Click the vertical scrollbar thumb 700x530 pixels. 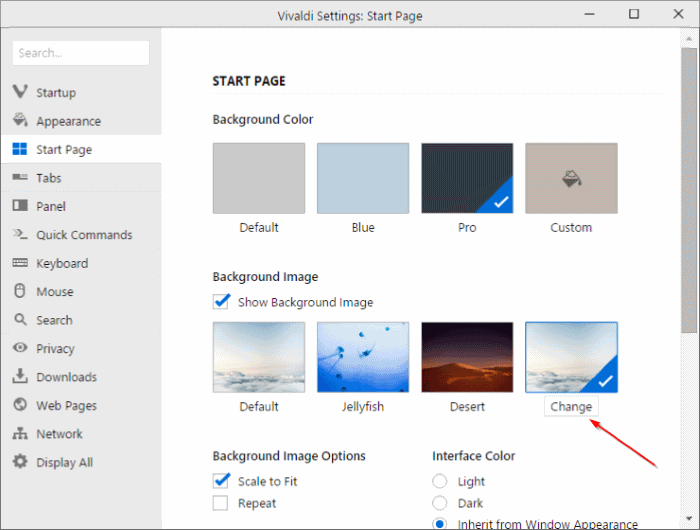point(688,190)
